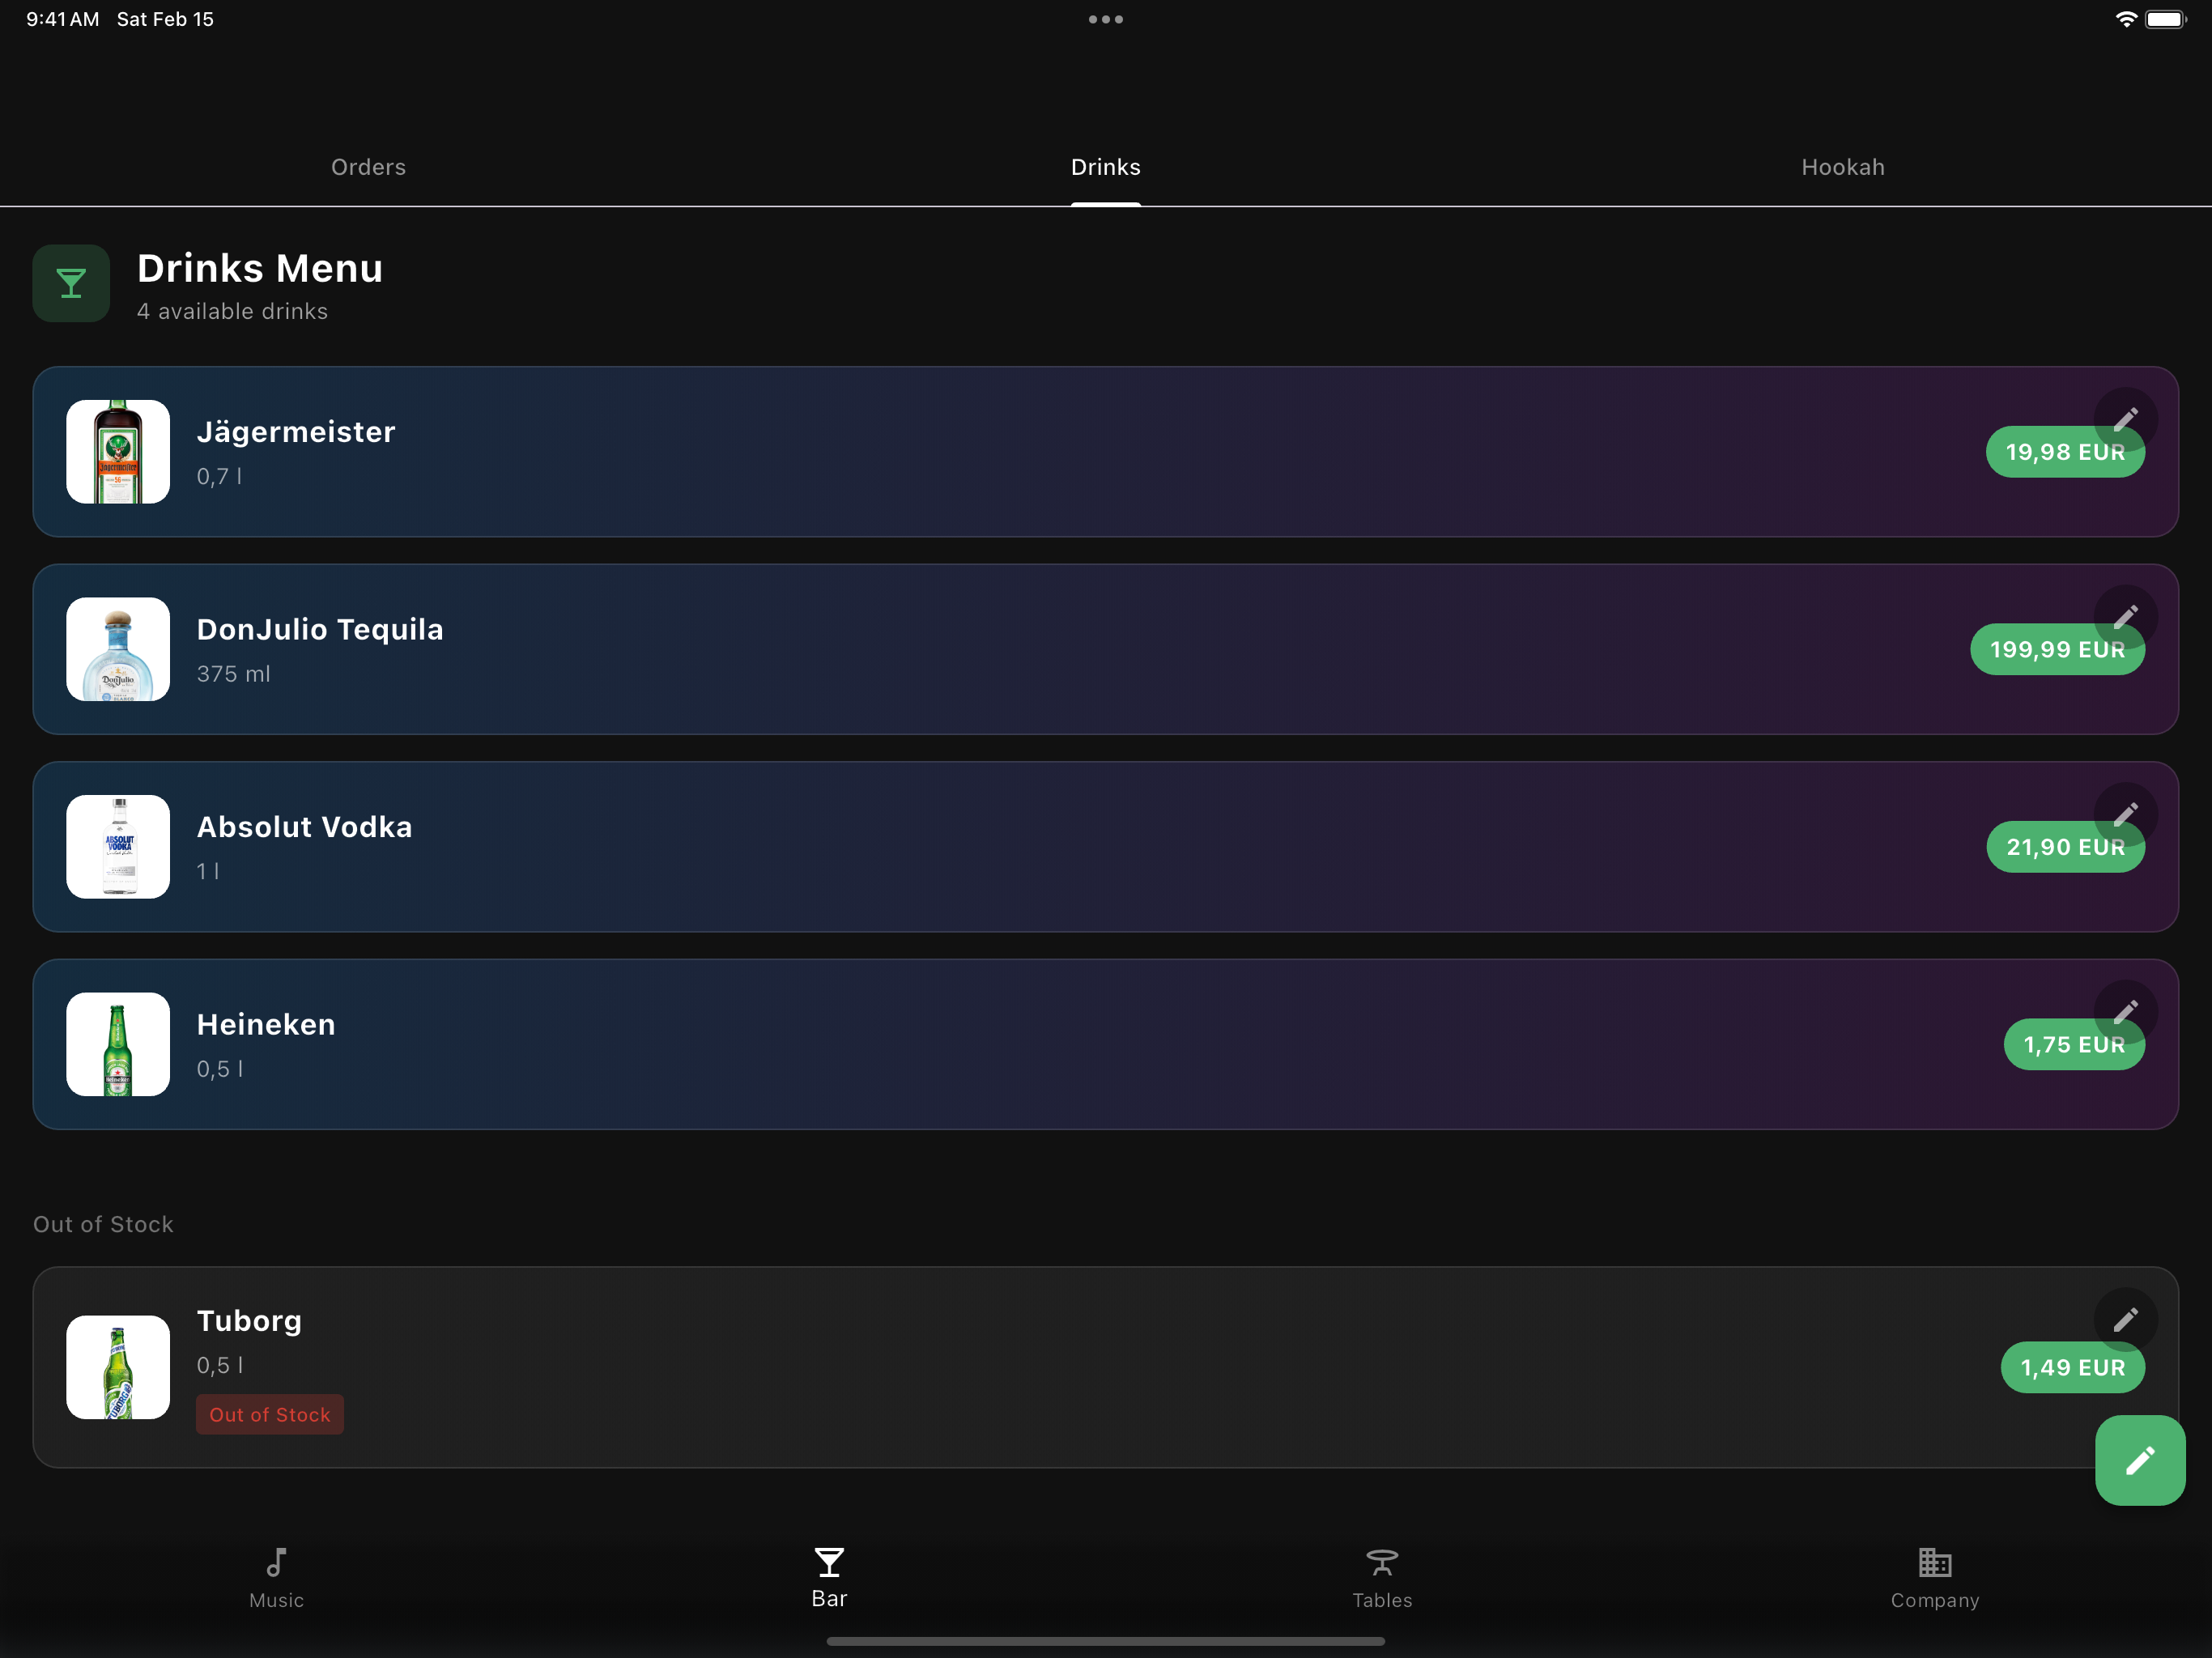Edit the Jägermeister drink entry
Viewport: 2212px width, 1658px height.
(x=2125, y=418)
